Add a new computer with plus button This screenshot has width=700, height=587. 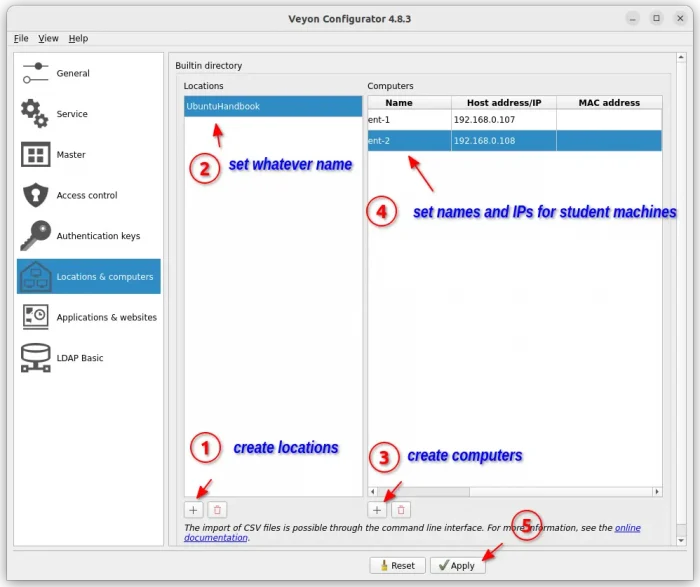pyautogui.click(x=377, y=510)
